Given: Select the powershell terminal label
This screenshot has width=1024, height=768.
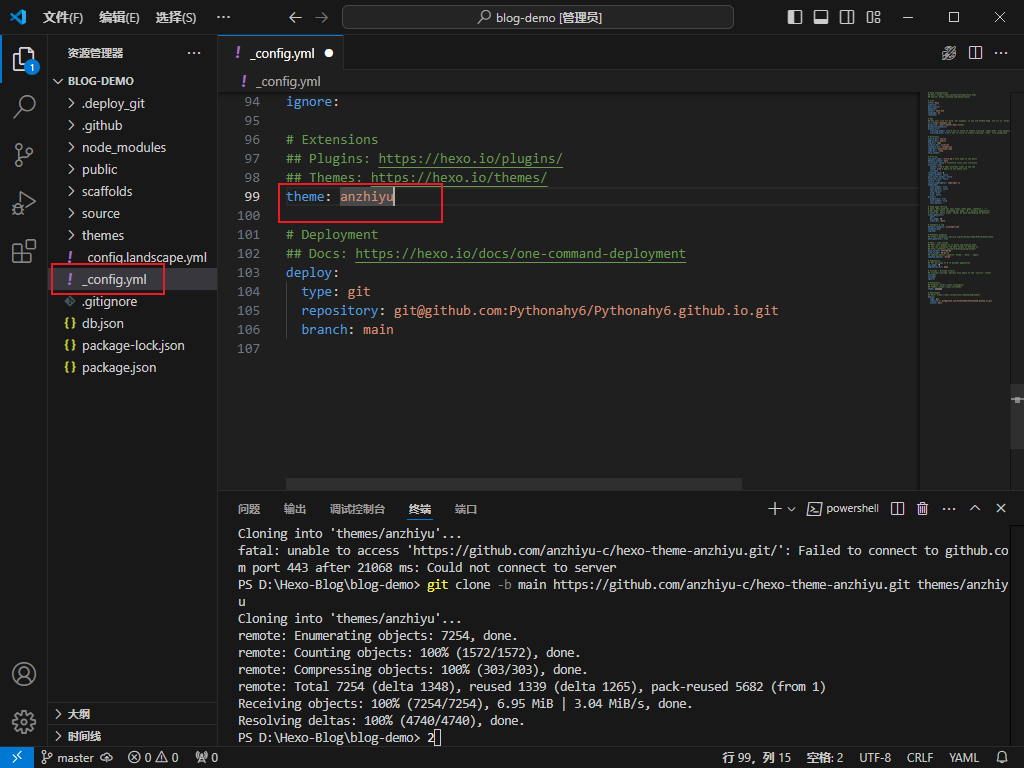Looking at the screenshot, I should 843,509.
